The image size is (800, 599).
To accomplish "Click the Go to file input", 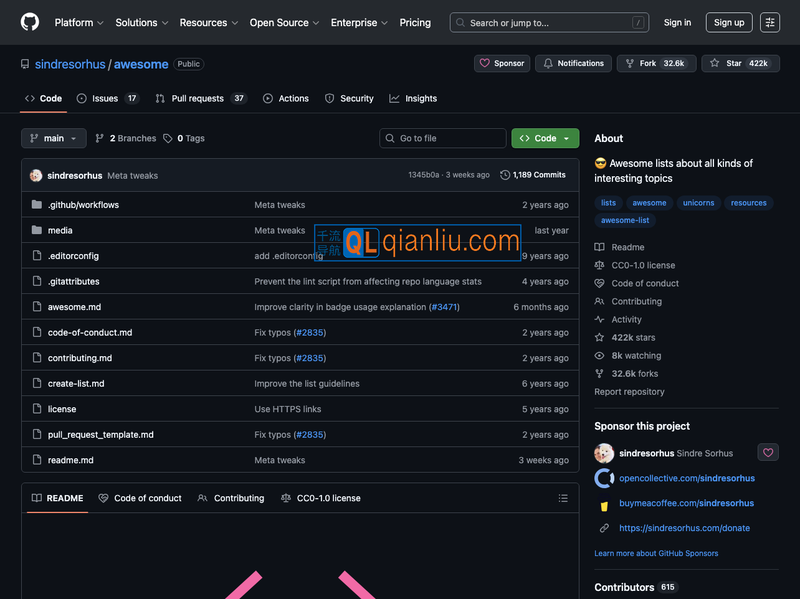I will tap(443, 138).
